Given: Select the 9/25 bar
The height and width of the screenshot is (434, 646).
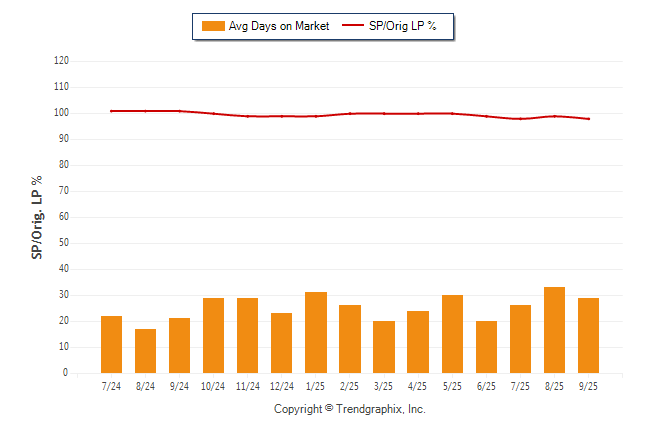Looking at the screenshot, I should pos(588,335).
